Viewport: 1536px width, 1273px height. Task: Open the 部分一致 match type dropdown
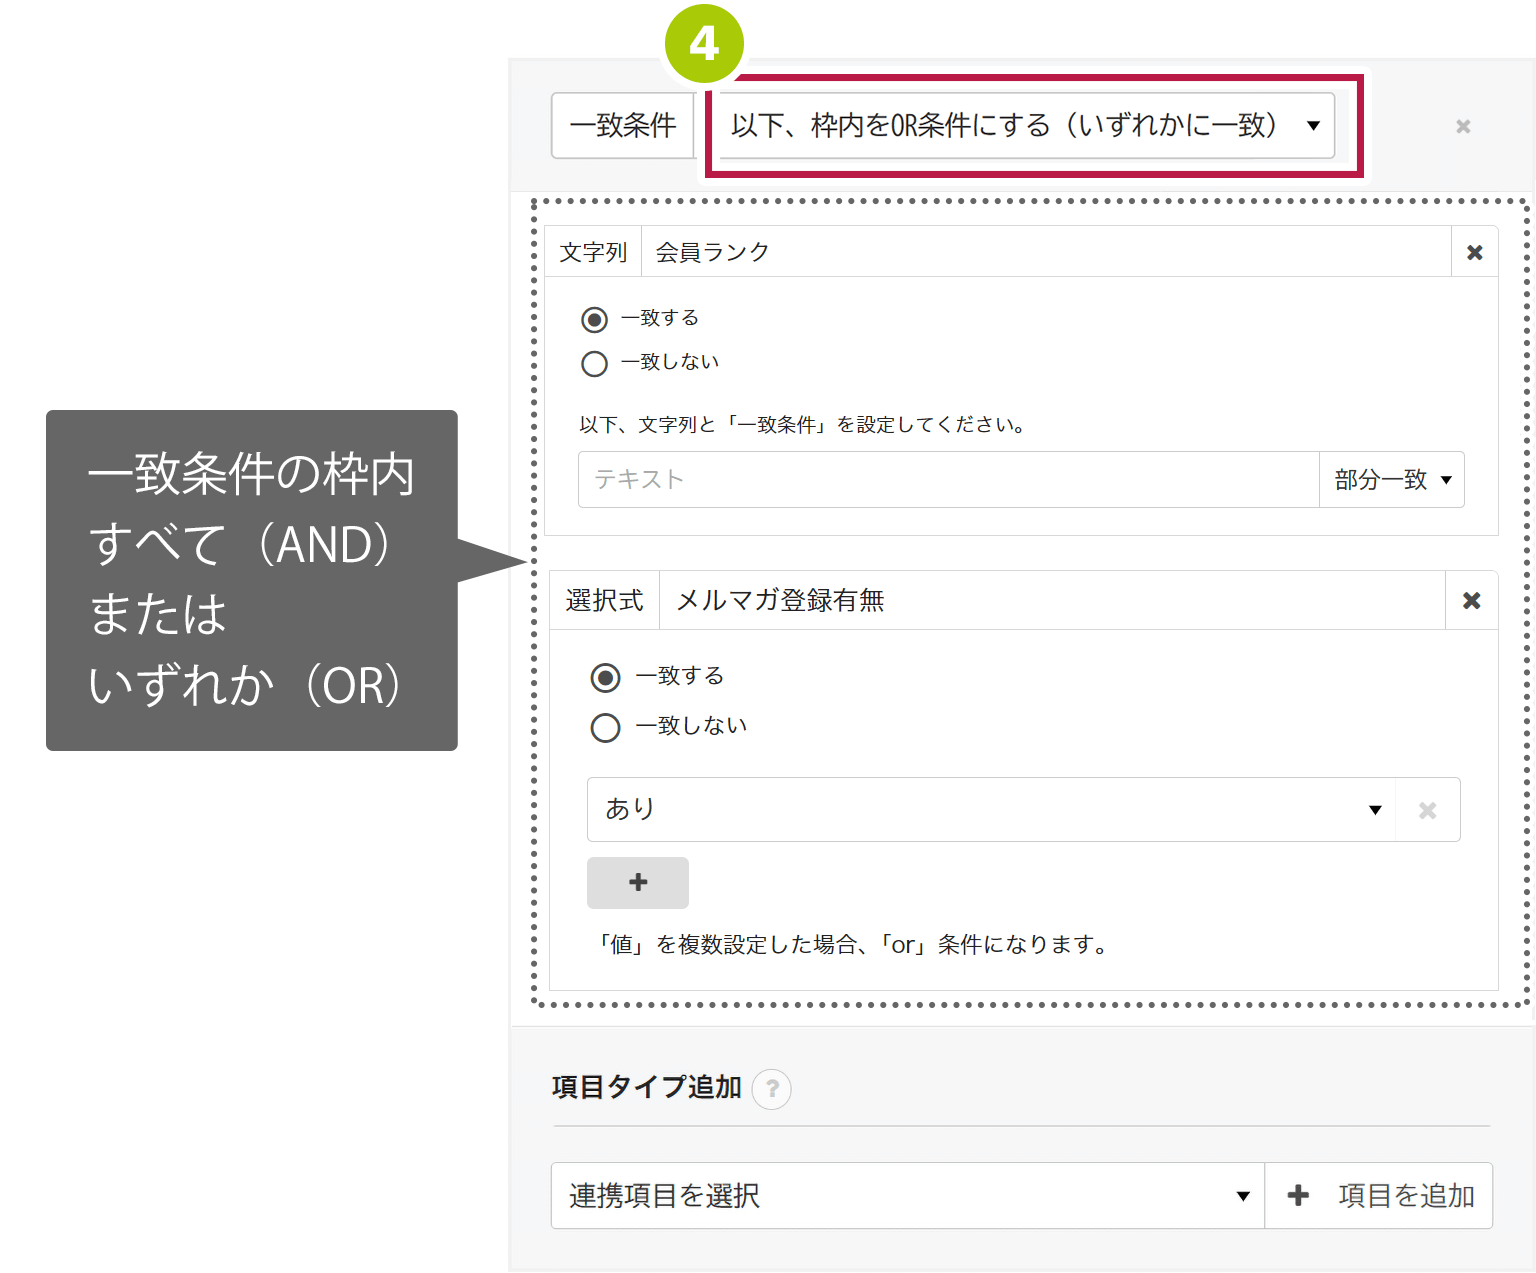pyautogui.click(x=1392, y=480)
